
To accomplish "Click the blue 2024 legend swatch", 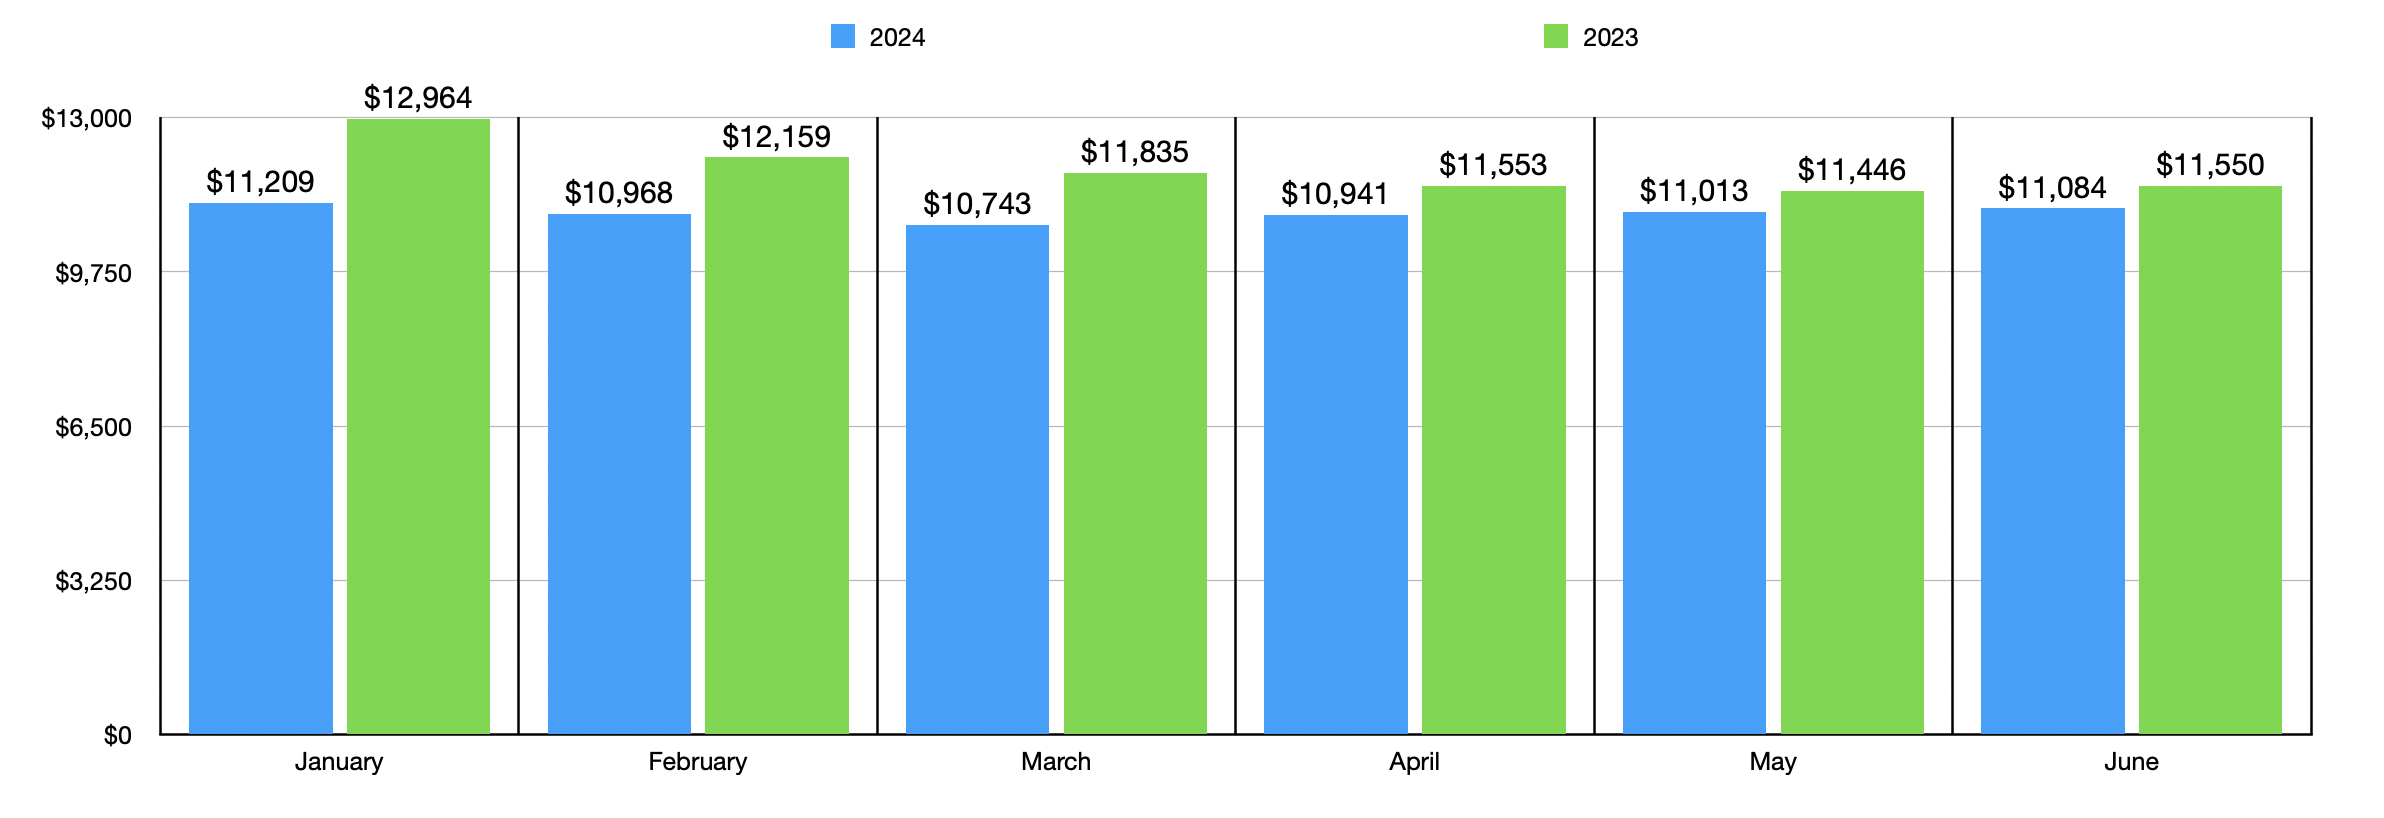I will point(842,37).
